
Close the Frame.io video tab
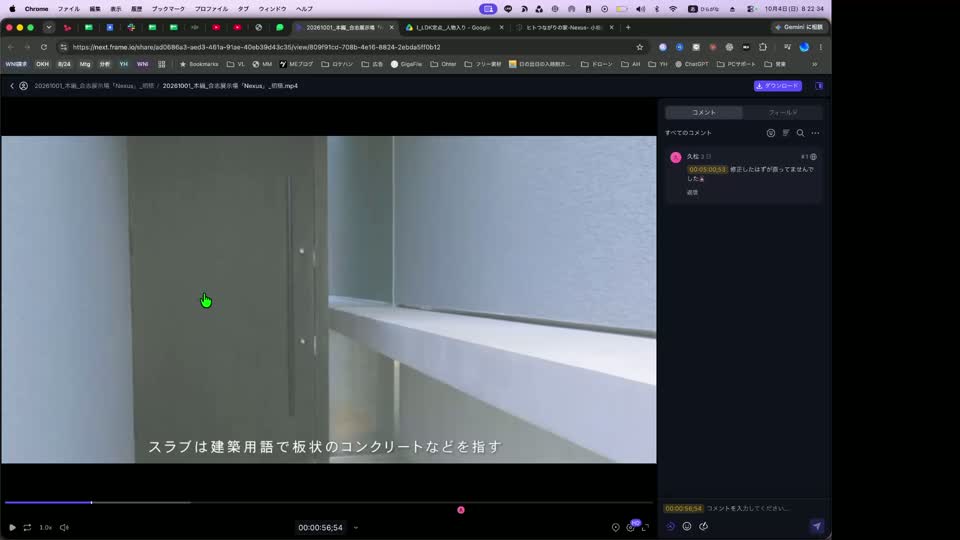click(x=392, y=28)
